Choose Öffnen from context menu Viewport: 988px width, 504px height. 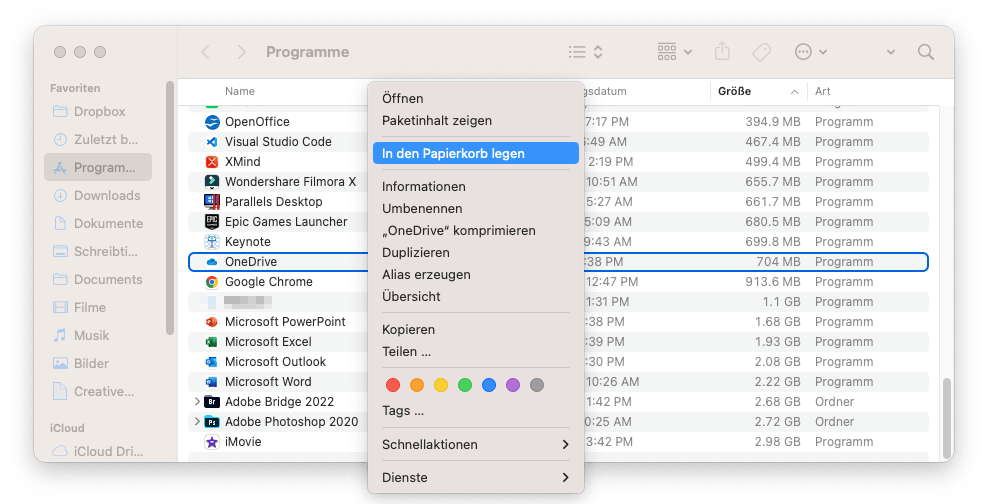click(476, 99)
